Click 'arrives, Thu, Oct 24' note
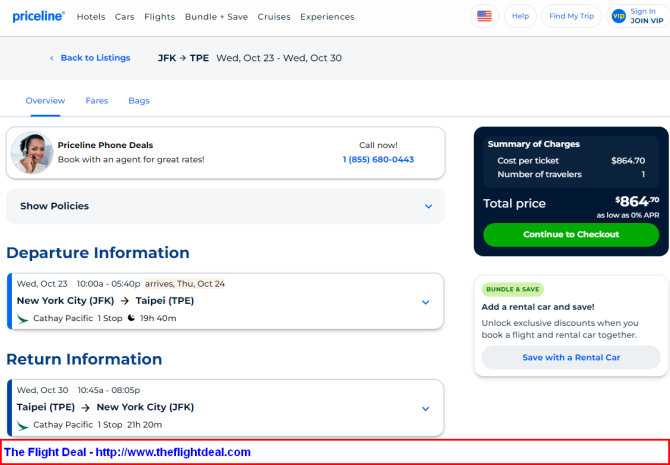 (x=185, y=284)
